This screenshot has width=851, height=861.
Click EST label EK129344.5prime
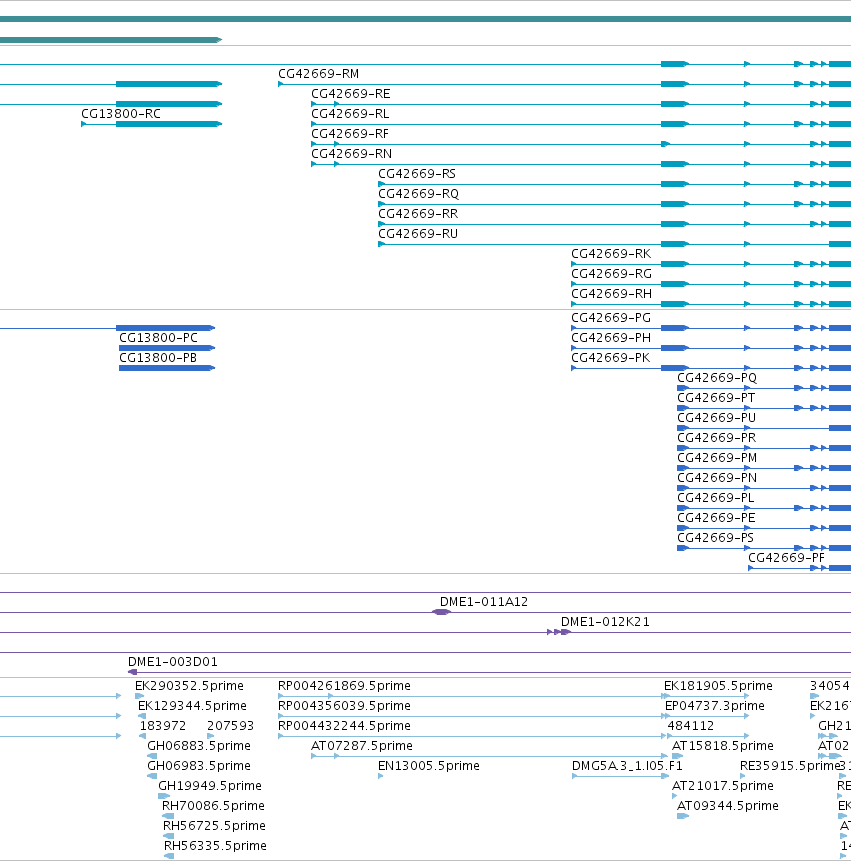pyautogui.click(x=192, y=706)
